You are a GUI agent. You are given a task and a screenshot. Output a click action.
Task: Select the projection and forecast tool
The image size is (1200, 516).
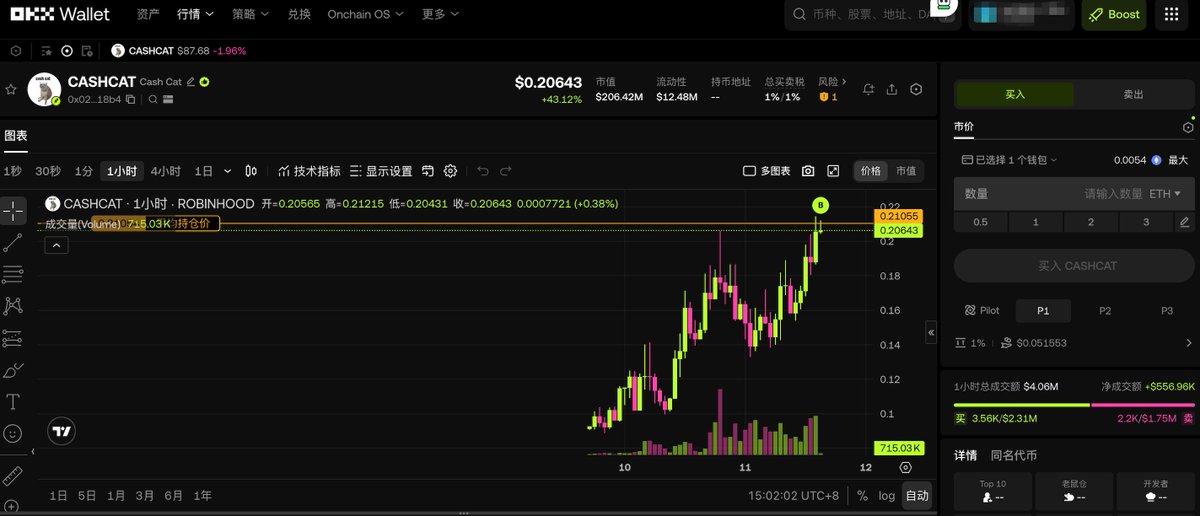click(13, 338)
